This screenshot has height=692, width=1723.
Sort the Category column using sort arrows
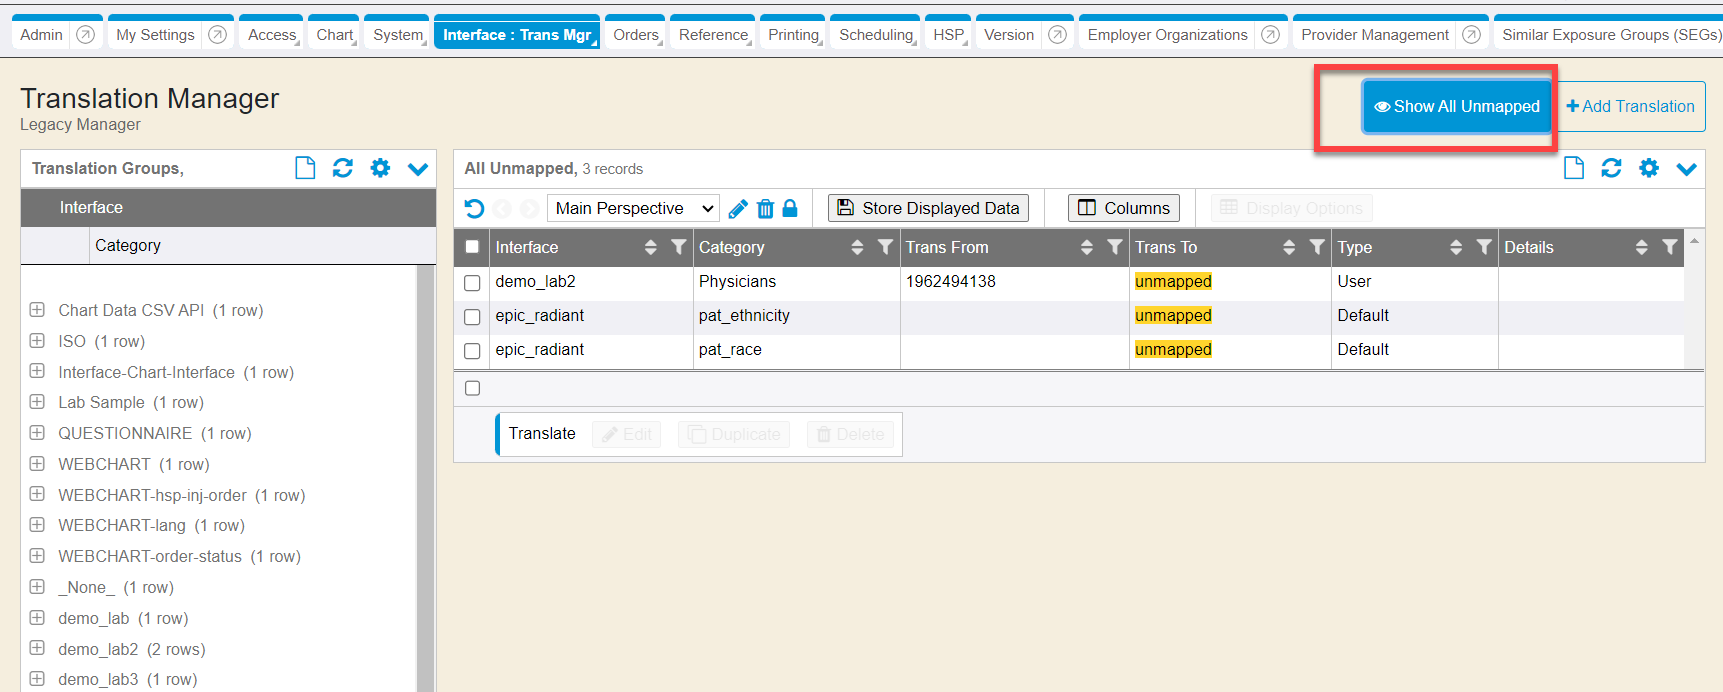tap(857, 247)
